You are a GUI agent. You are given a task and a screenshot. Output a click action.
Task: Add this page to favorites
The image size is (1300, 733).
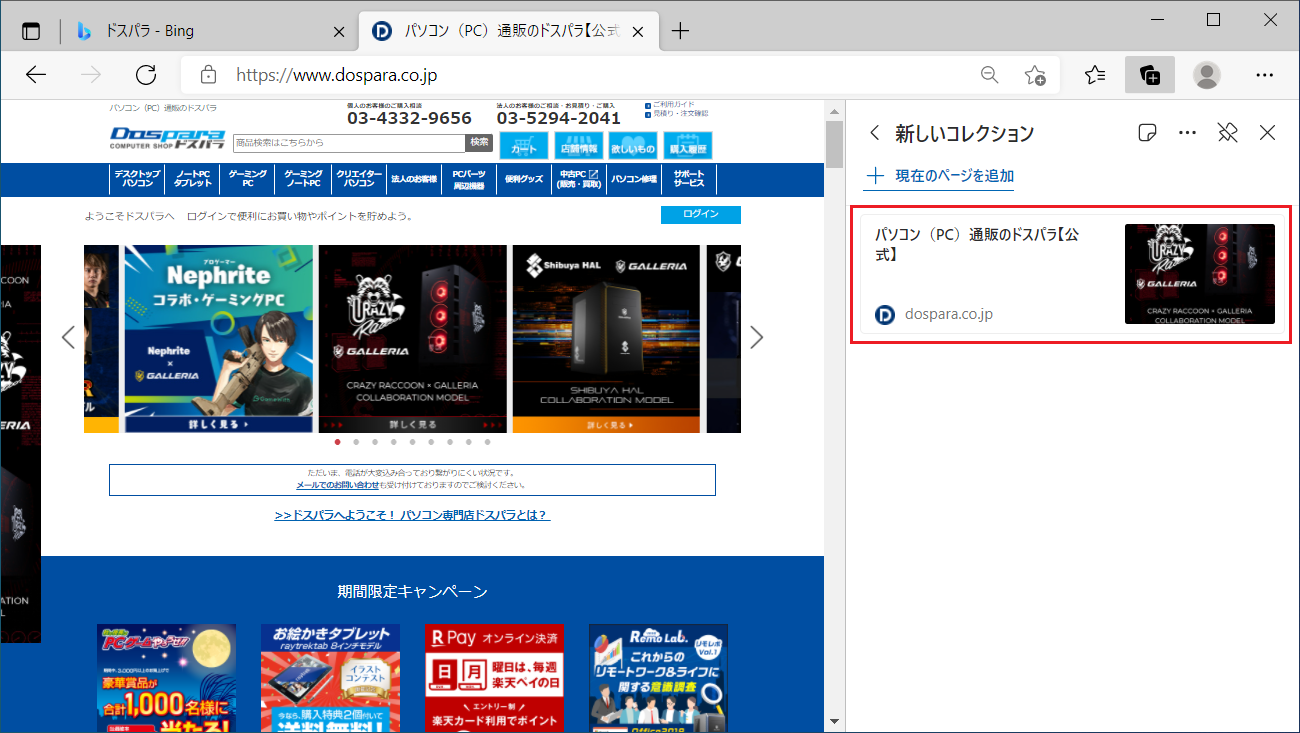(1035, 75)
